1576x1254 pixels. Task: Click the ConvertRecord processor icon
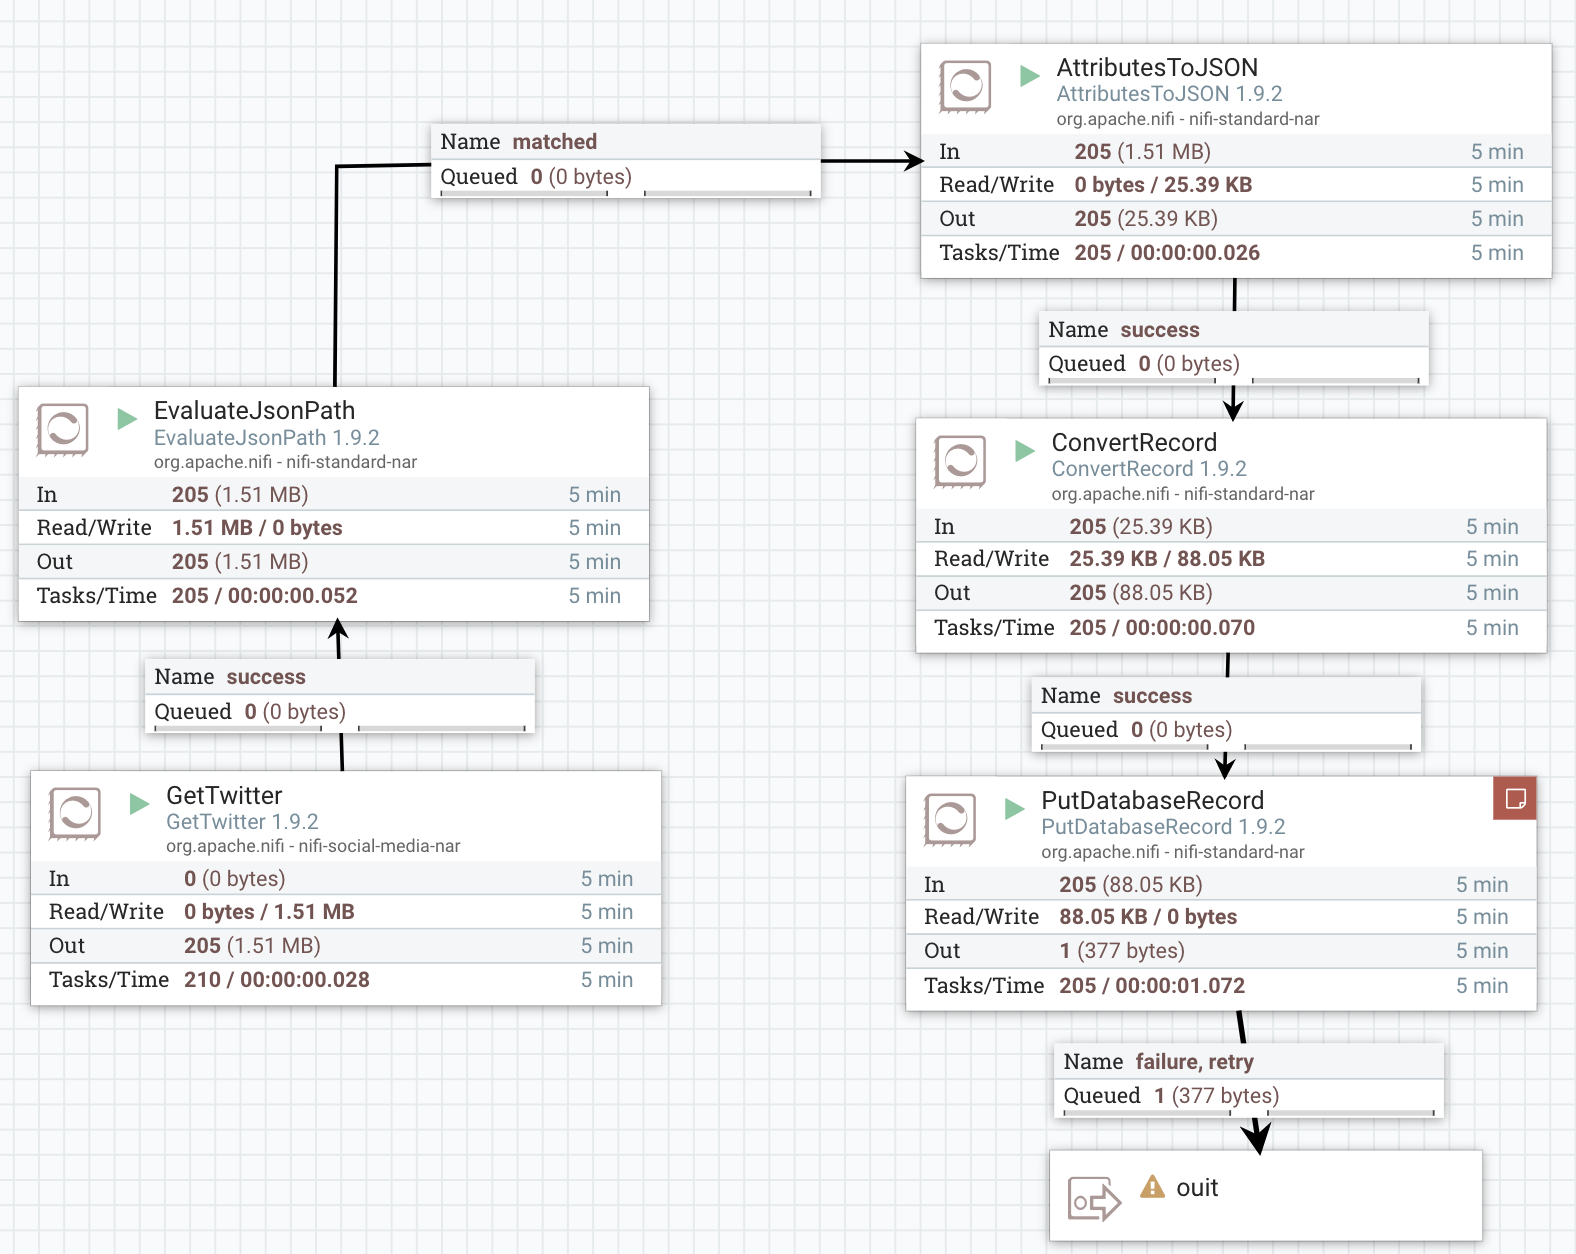(x=960, y=462)
